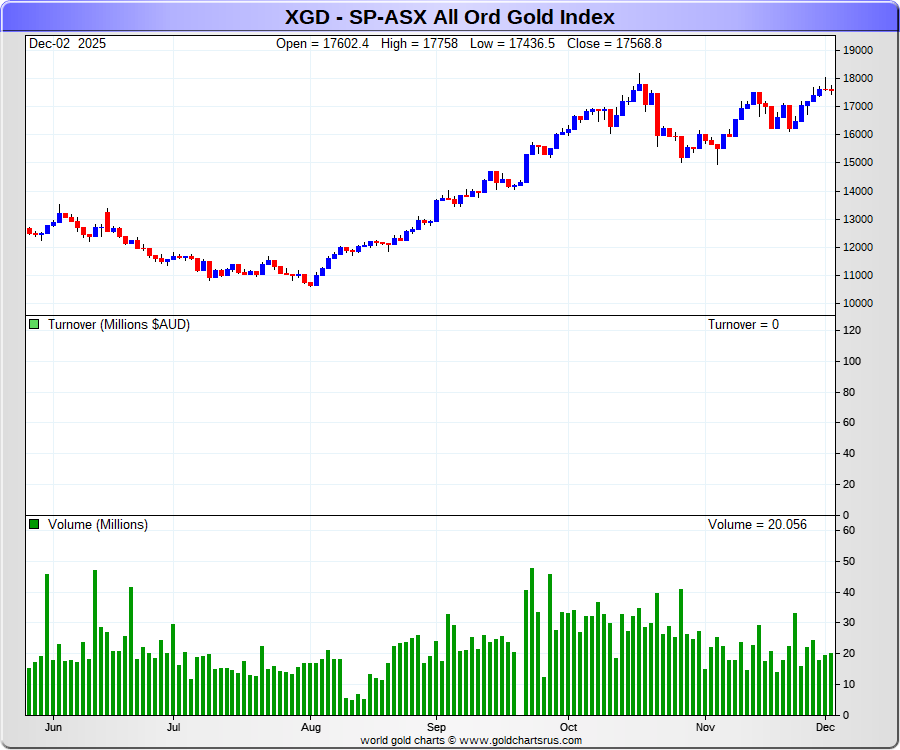Viewport: 900px width, 750px height.
Task: Click the Volume = 20.056 readout
Action: (x=757, y=524)
